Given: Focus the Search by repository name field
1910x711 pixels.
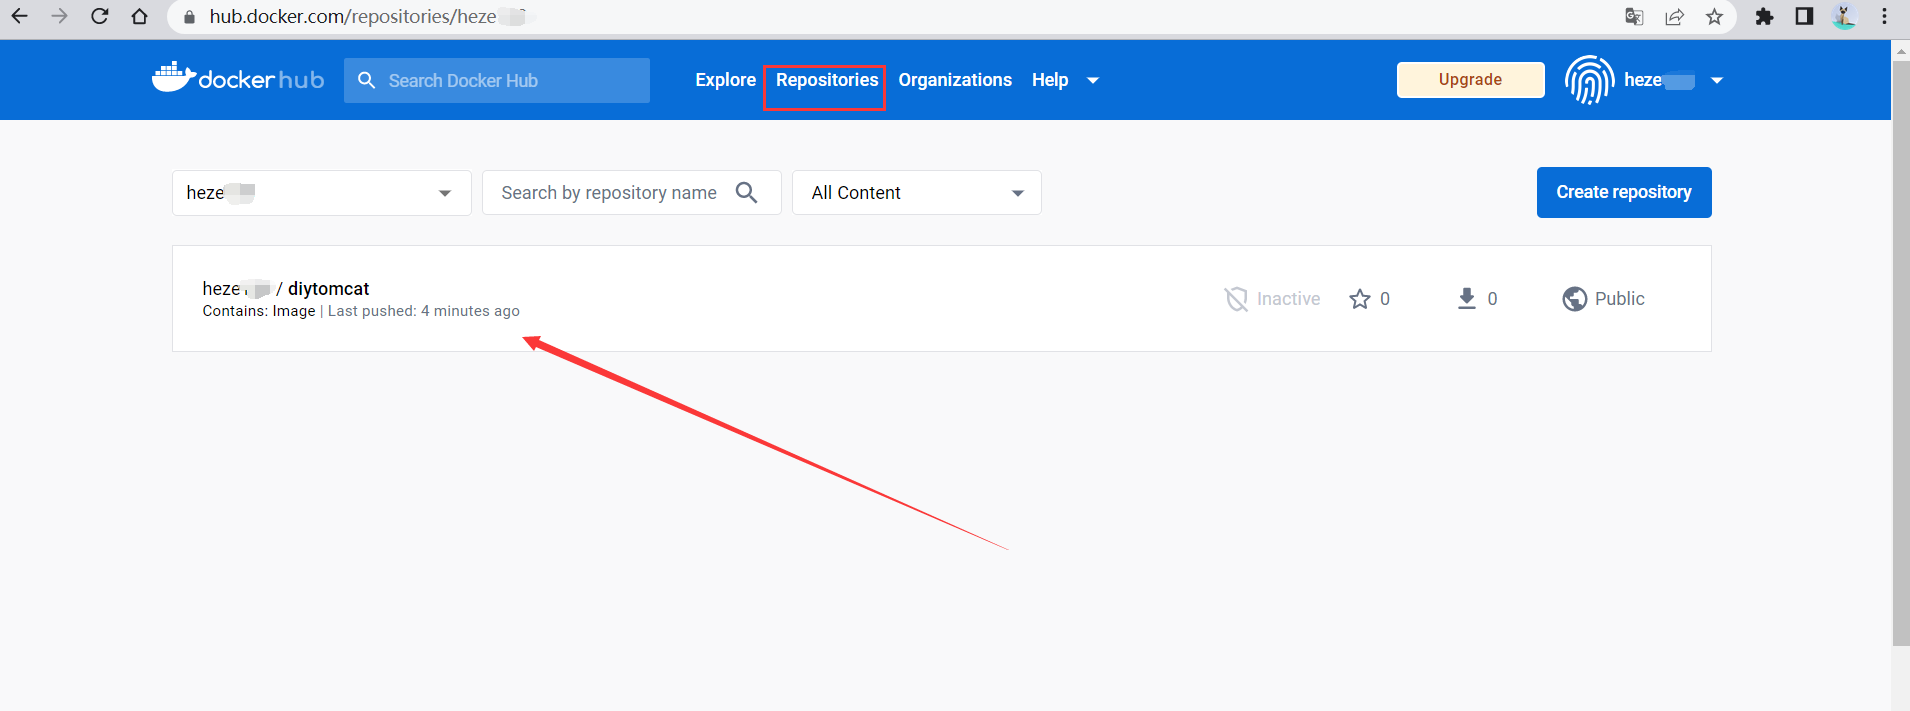Looking at the screenshot, I should pyautogui.click(x=631, y=193).
